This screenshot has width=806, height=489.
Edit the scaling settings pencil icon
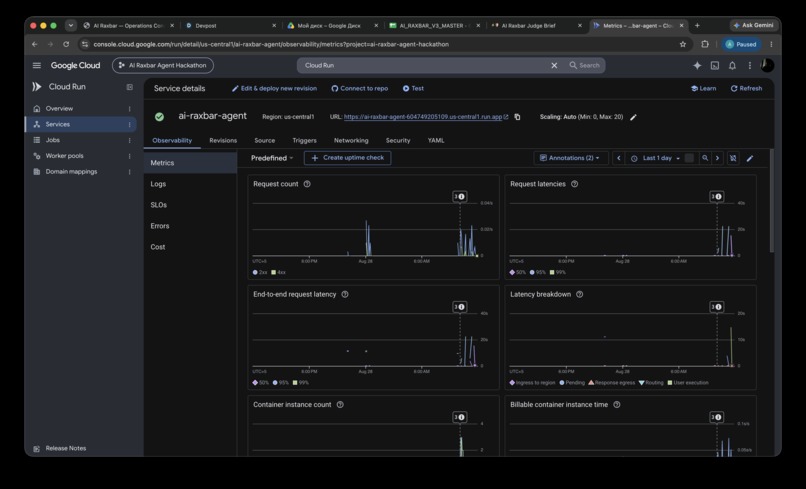click(x=633, y=117)
